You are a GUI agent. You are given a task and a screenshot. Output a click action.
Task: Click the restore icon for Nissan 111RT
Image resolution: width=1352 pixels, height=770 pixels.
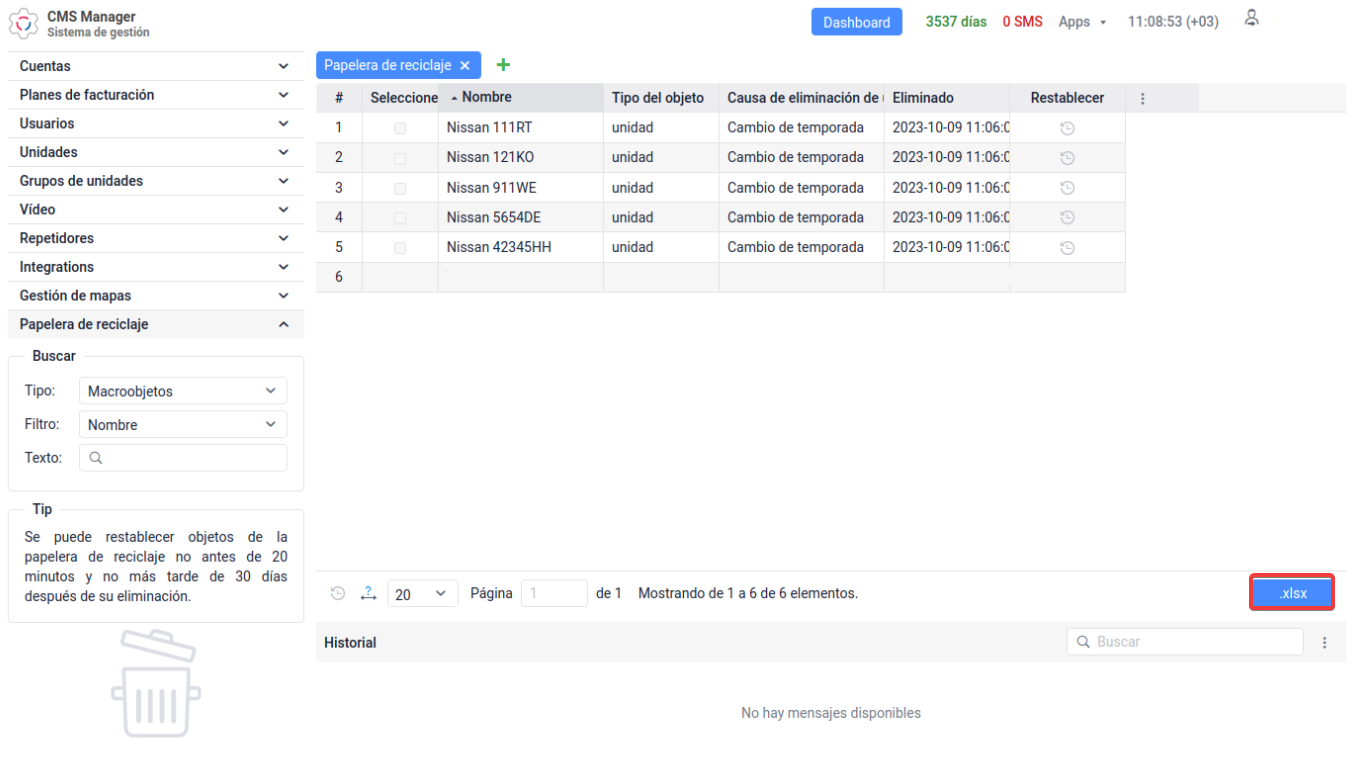[x=1067, y=127]
